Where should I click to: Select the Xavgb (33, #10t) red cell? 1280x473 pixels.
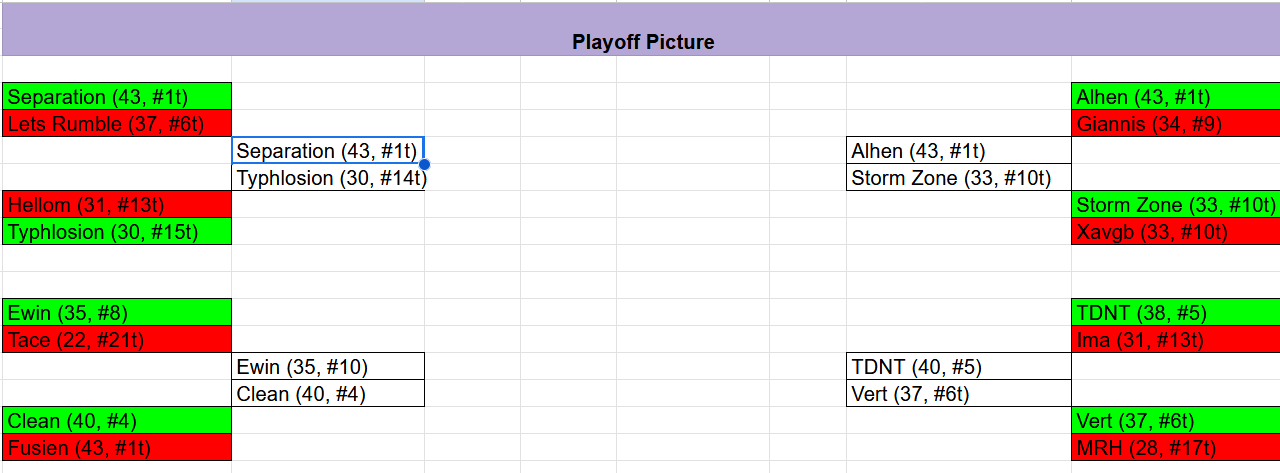pyautogui.click(x=1175, y=232)
